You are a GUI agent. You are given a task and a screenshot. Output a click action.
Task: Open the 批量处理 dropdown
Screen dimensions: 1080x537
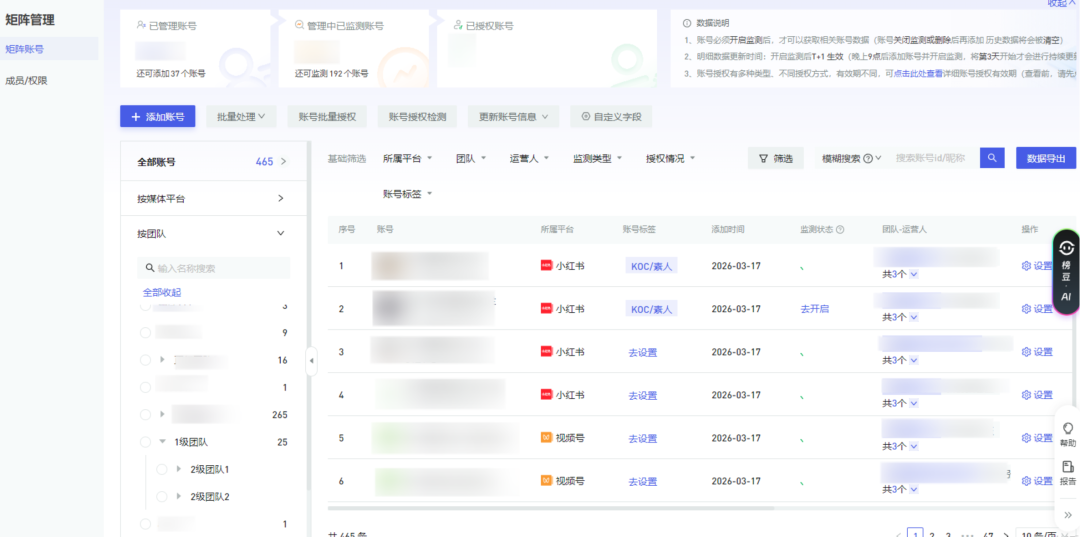241,117
